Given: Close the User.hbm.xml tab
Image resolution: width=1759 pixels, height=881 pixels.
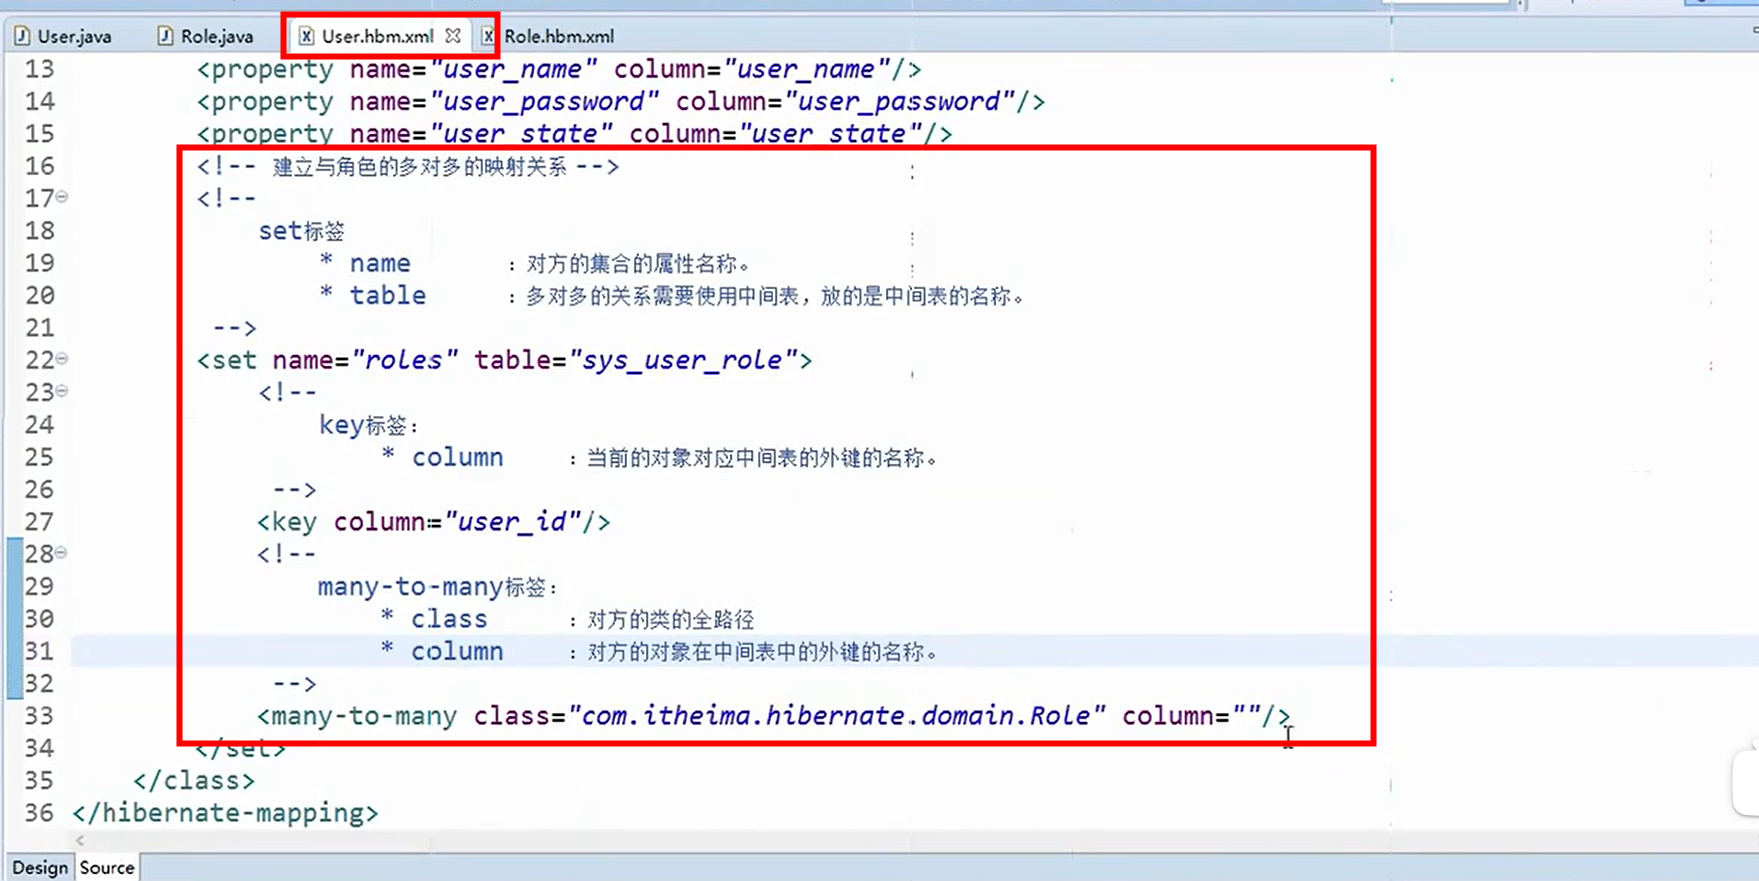Looking at the screenshot, I should (x=453, y=35).
